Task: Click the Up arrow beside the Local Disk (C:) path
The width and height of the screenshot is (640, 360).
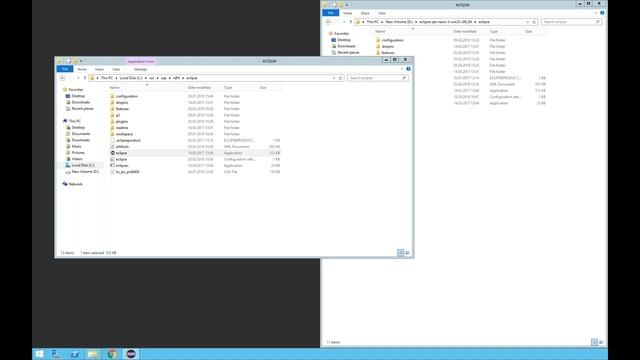Action: 85,78
